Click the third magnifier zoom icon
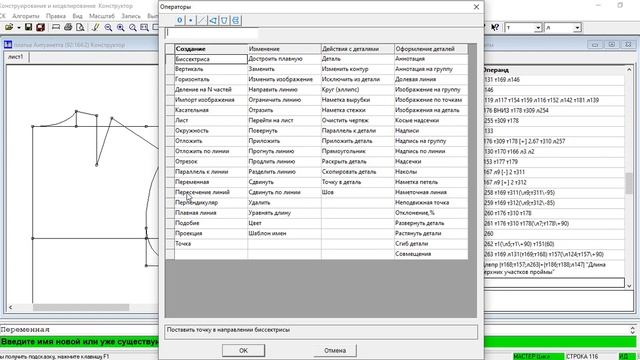This screenshot has width=640, height=360. (133, 27)
